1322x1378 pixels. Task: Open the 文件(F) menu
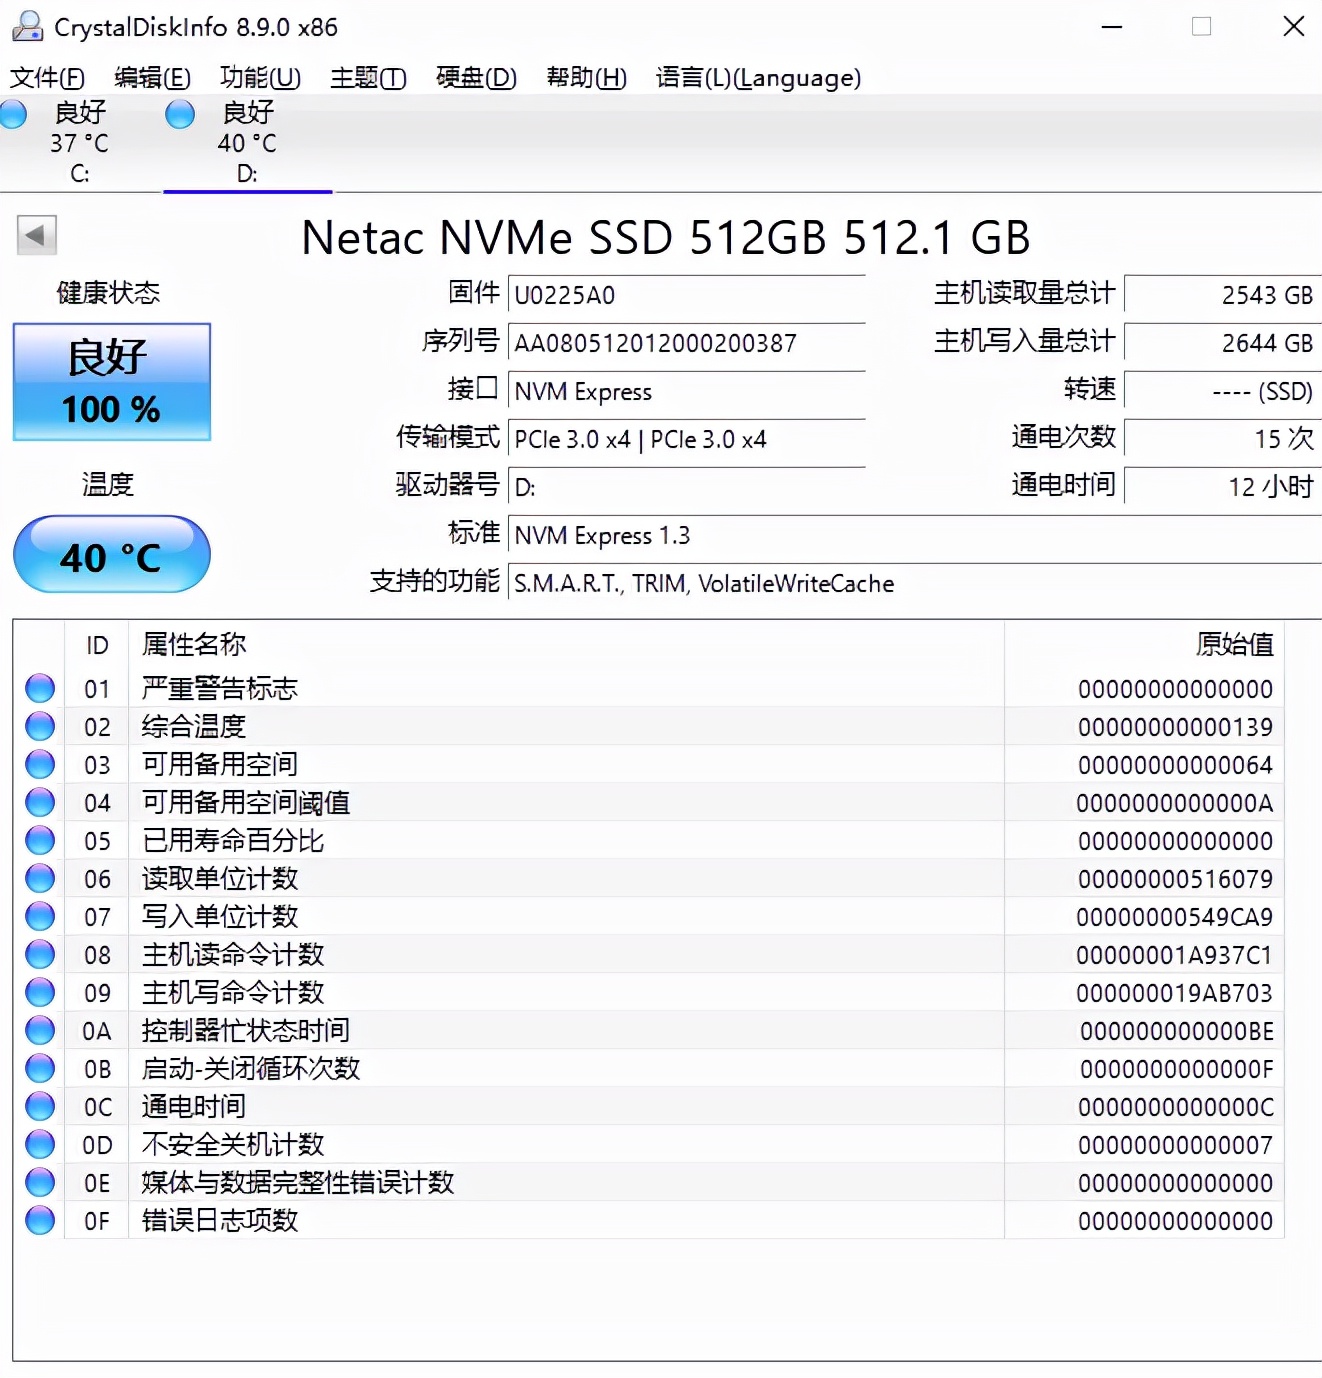click(46, 78)
